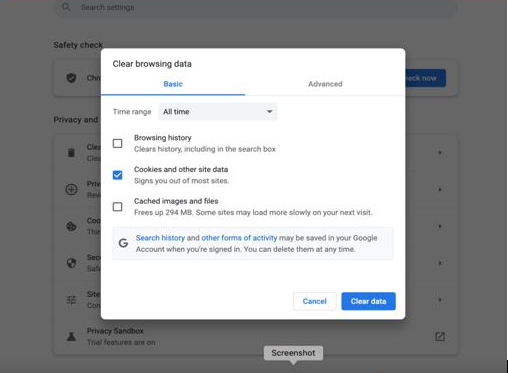The height and width of the screenshot is (373, 508).
Task: Click the Site settings sliders icon
Action: click(x=71, y=300)
